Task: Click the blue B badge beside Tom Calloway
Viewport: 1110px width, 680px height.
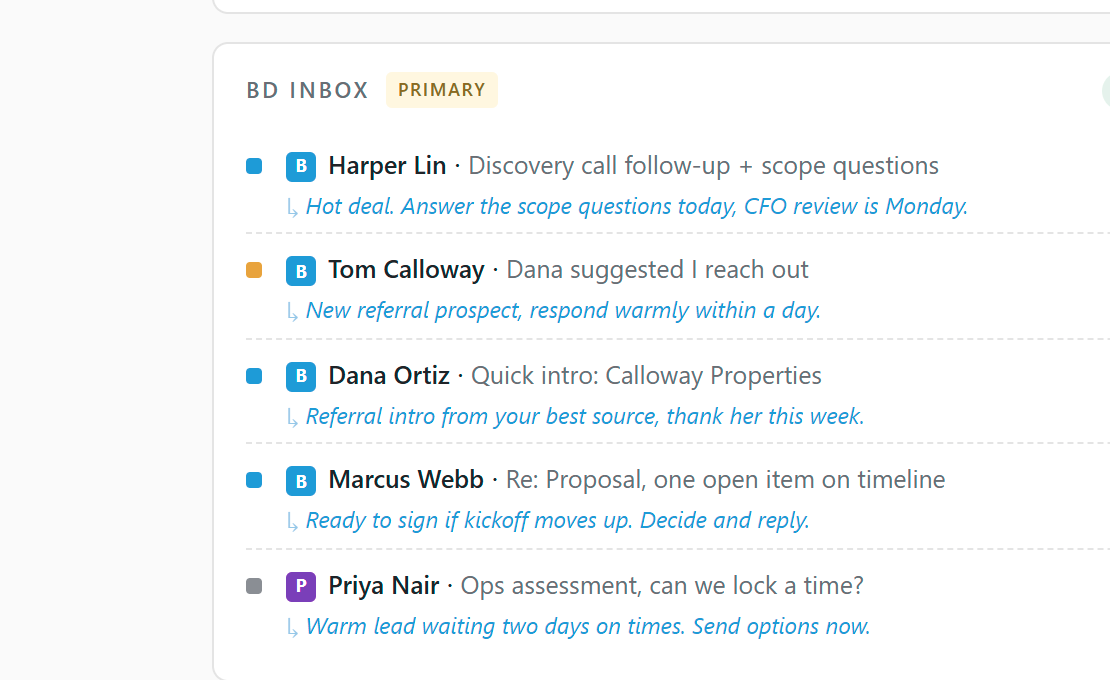Action: 301,271
